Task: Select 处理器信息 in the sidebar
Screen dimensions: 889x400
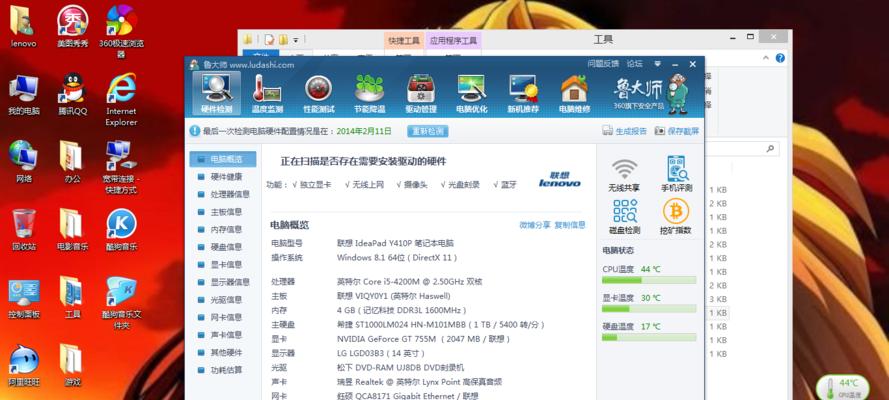Action: (222, 194)
